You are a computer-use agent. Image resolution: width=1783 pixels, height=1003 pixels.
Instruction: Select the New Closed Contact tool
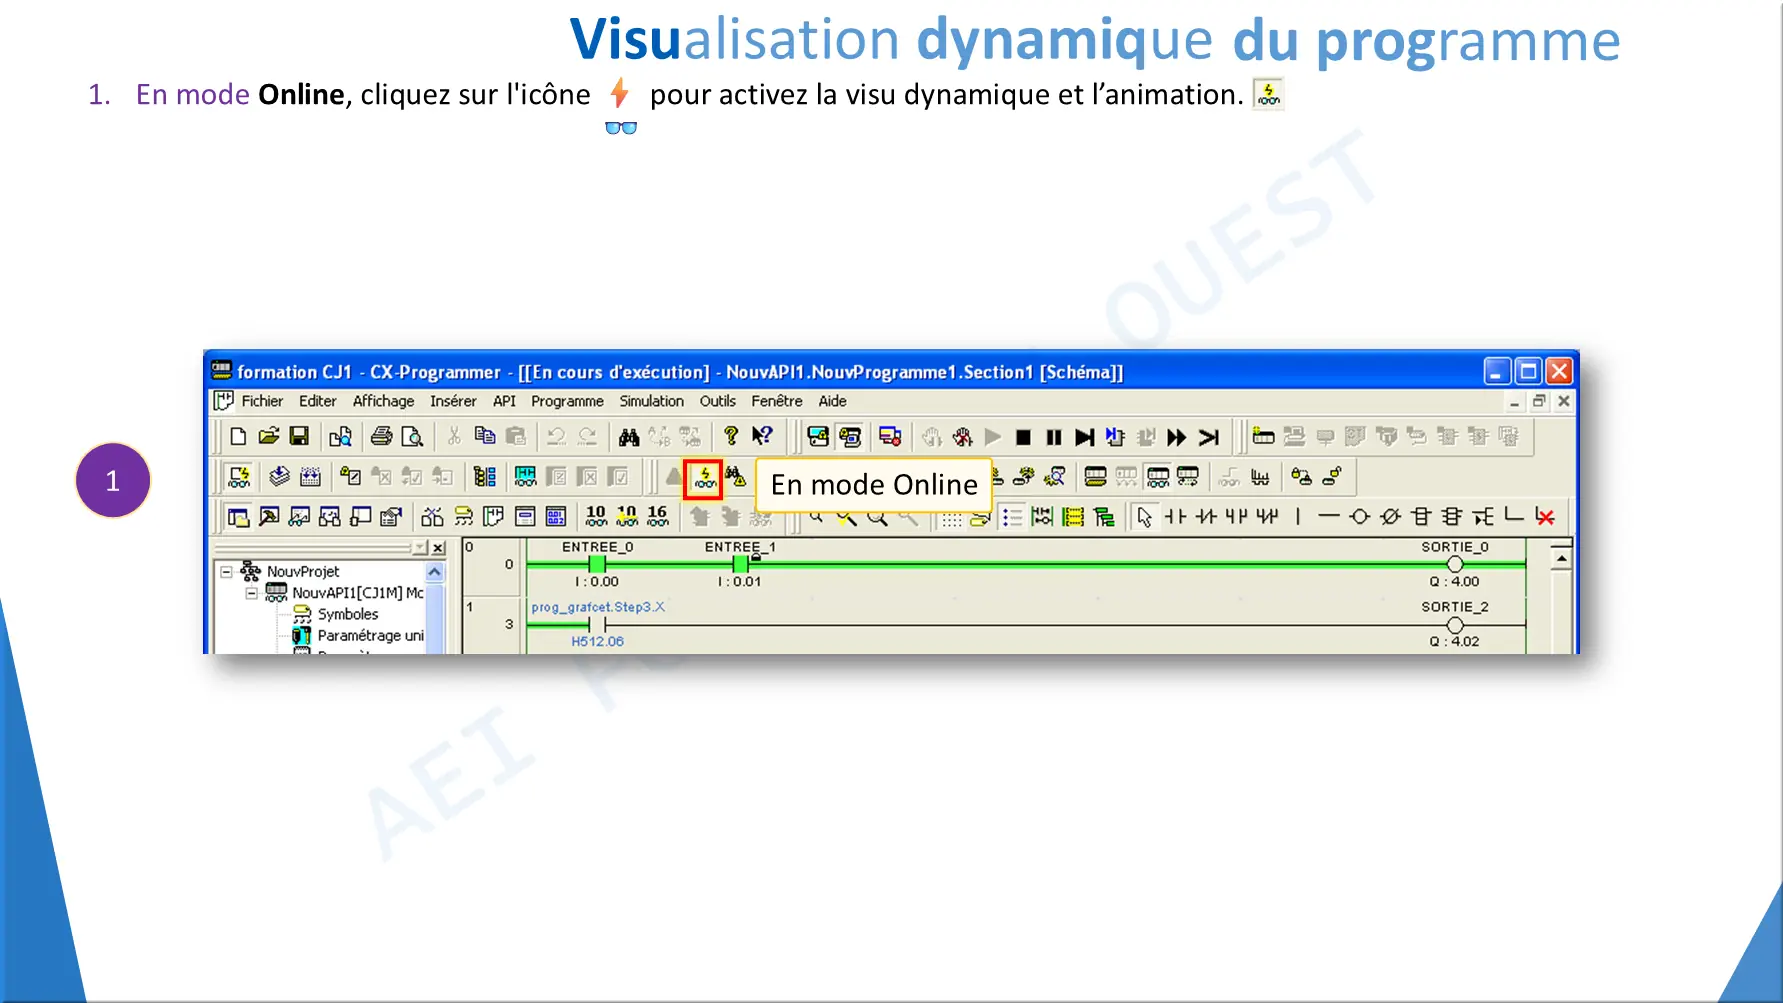click(x=1206, y=517)
